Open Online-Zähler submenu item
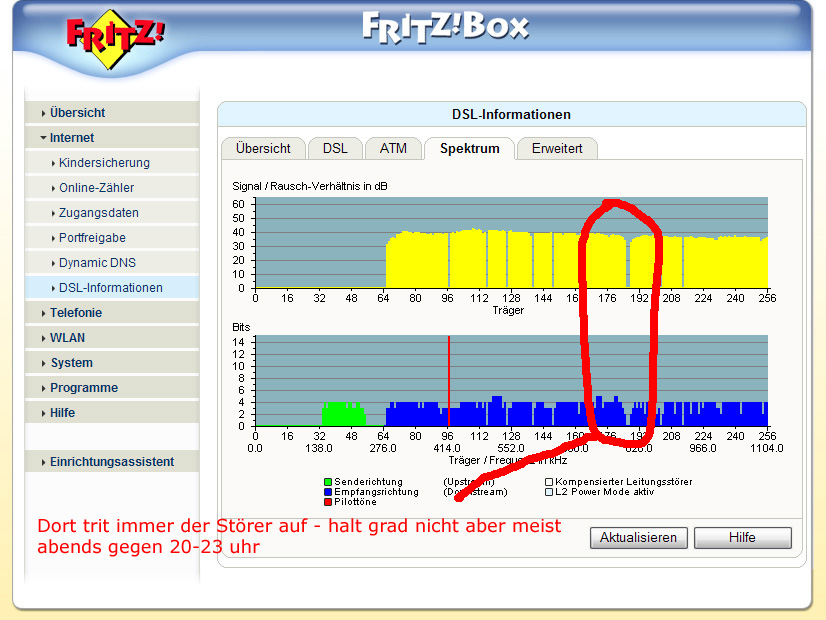Image resolution: width=826 pixels, height=620 pixels. [x=112, y=188]
